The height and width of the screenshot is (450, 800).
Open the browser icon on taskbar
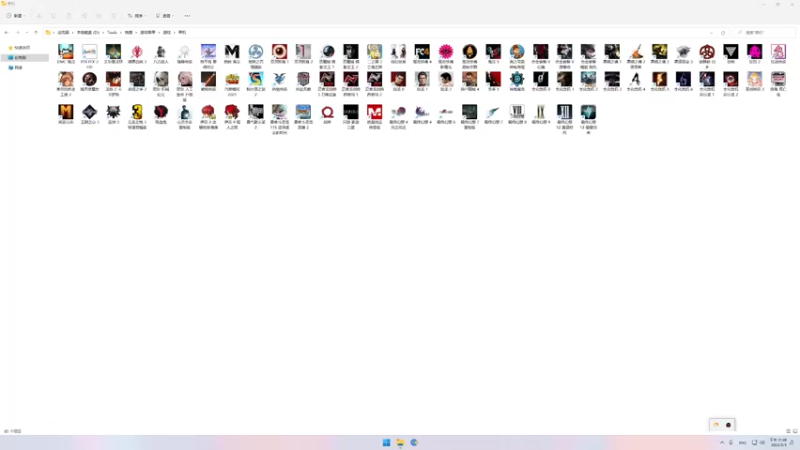point(414,442)
